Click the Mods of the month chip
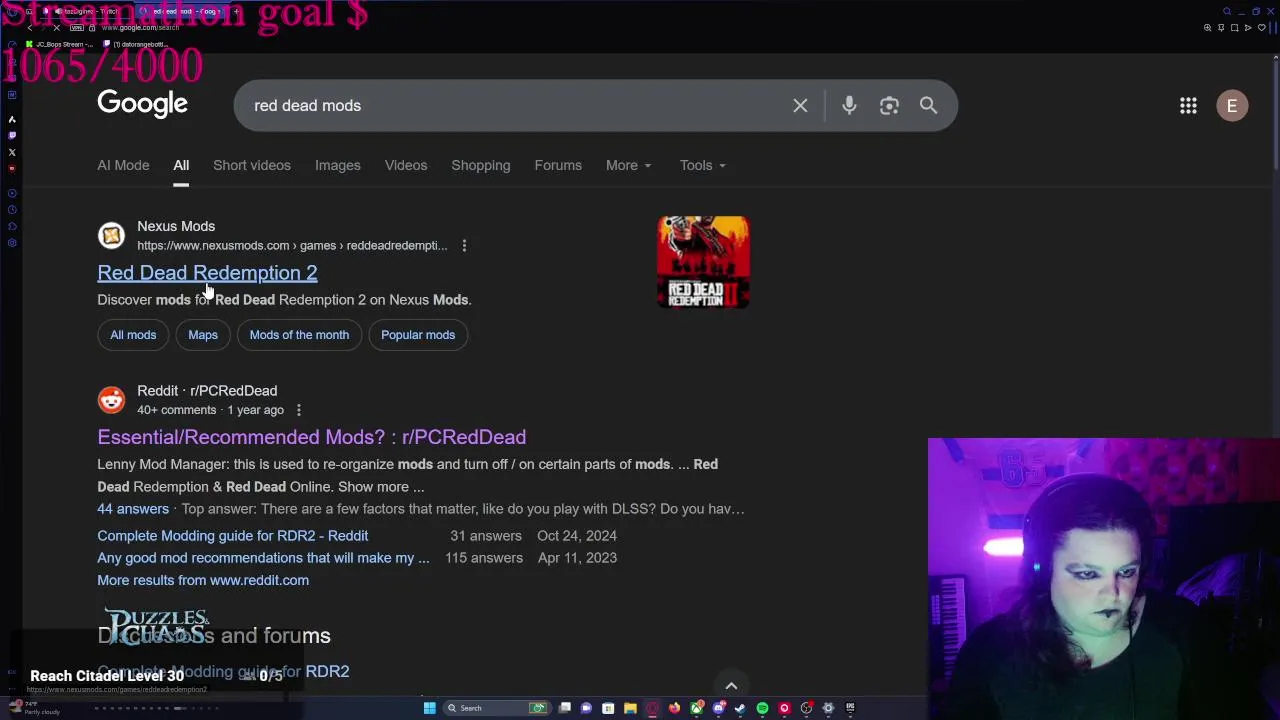 click(299, 335)
